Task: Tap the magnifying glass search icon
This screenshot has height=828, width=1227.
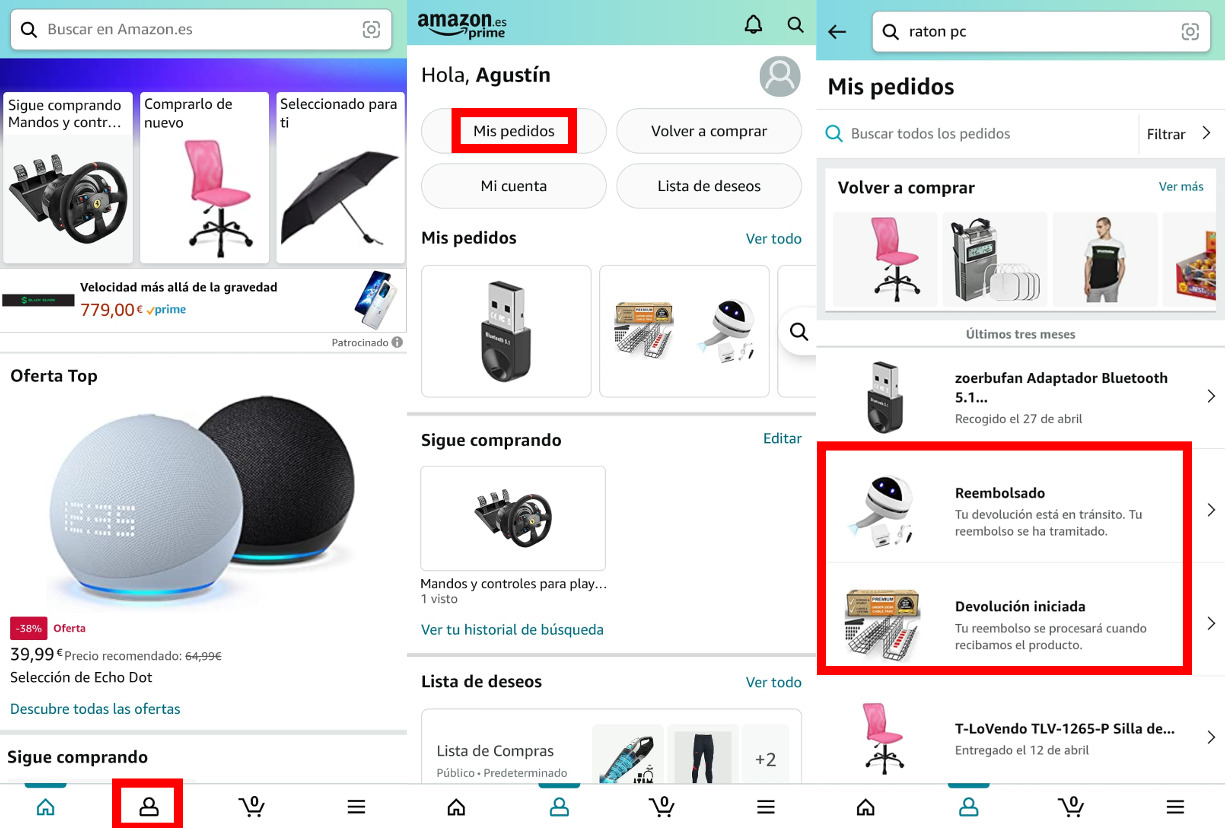Action: (795, 24)
